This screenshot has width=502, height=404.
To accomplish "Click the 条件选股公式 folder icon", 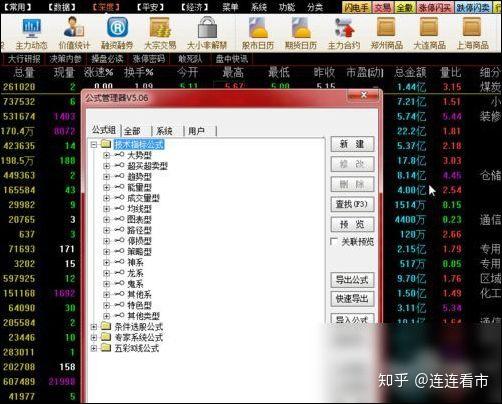I will click(x=106, y=326).
